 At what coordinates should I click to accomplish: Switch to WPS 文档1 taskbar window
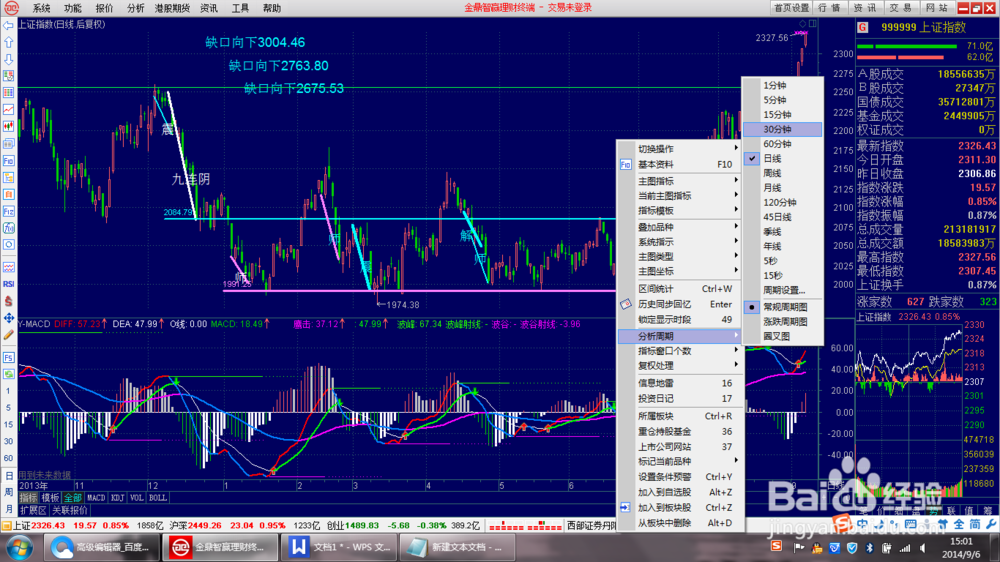338,547
